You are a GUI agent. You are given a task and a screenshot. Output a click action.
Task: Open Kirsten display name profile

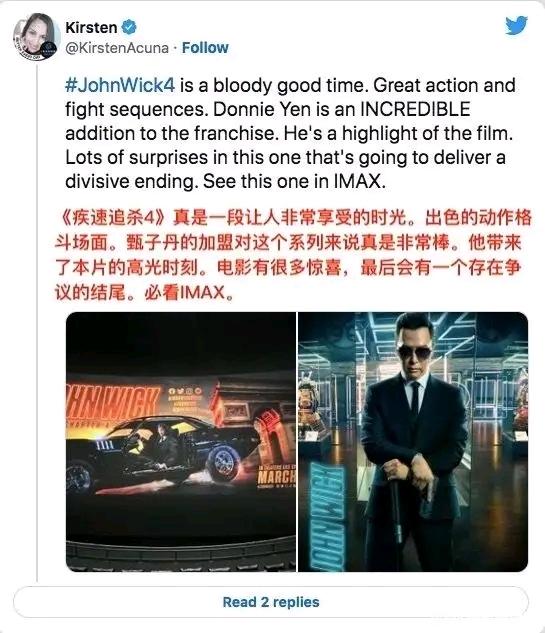(x=91, y=27)
